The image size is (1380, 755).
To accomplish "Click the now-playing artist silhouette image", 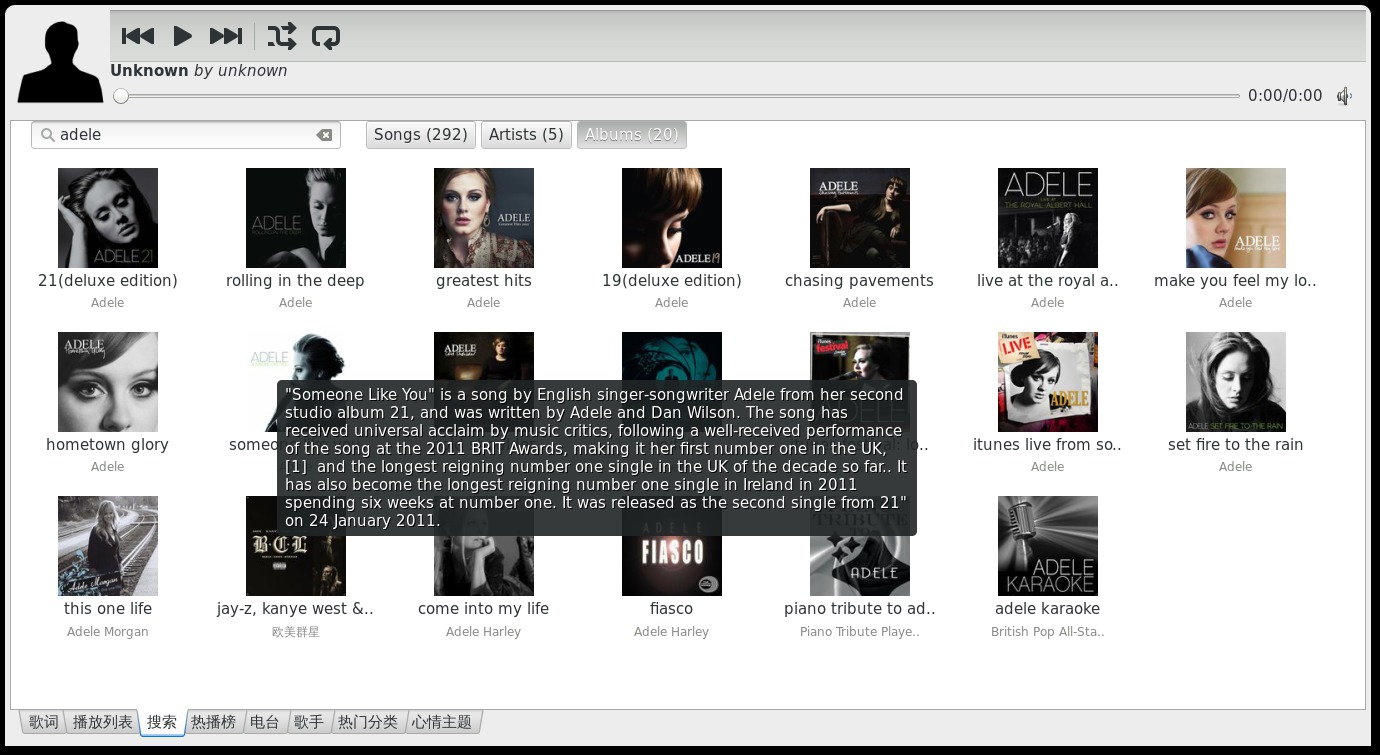I will [x=61, y=62].
